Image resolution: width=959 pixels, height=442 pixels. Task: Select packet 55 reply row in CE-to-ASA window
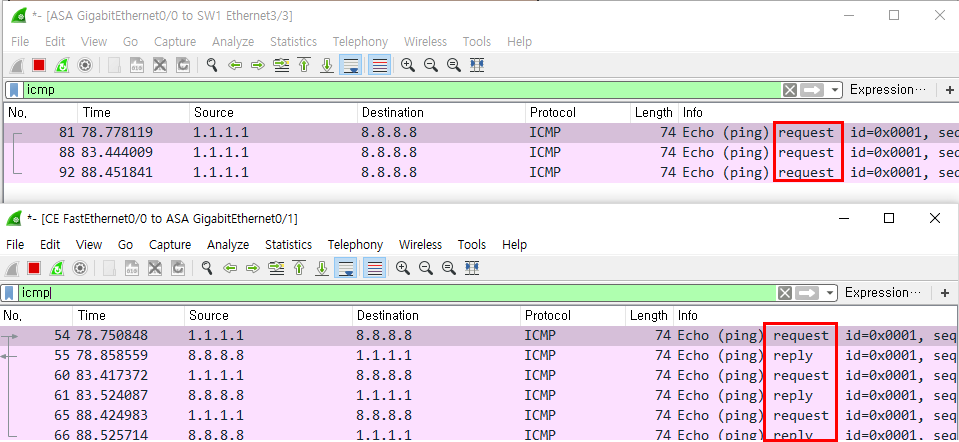point(479,356)
